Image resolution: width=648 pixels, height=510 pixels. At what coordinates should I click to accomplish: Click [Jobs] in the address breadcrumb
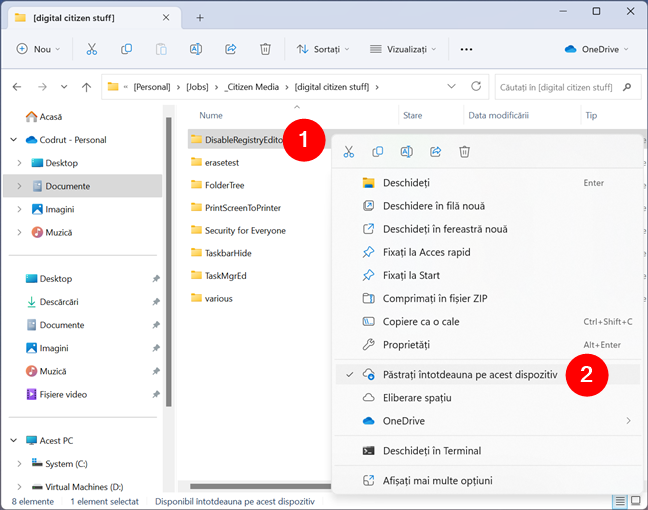pyautogui.click(x=197, y=87)
